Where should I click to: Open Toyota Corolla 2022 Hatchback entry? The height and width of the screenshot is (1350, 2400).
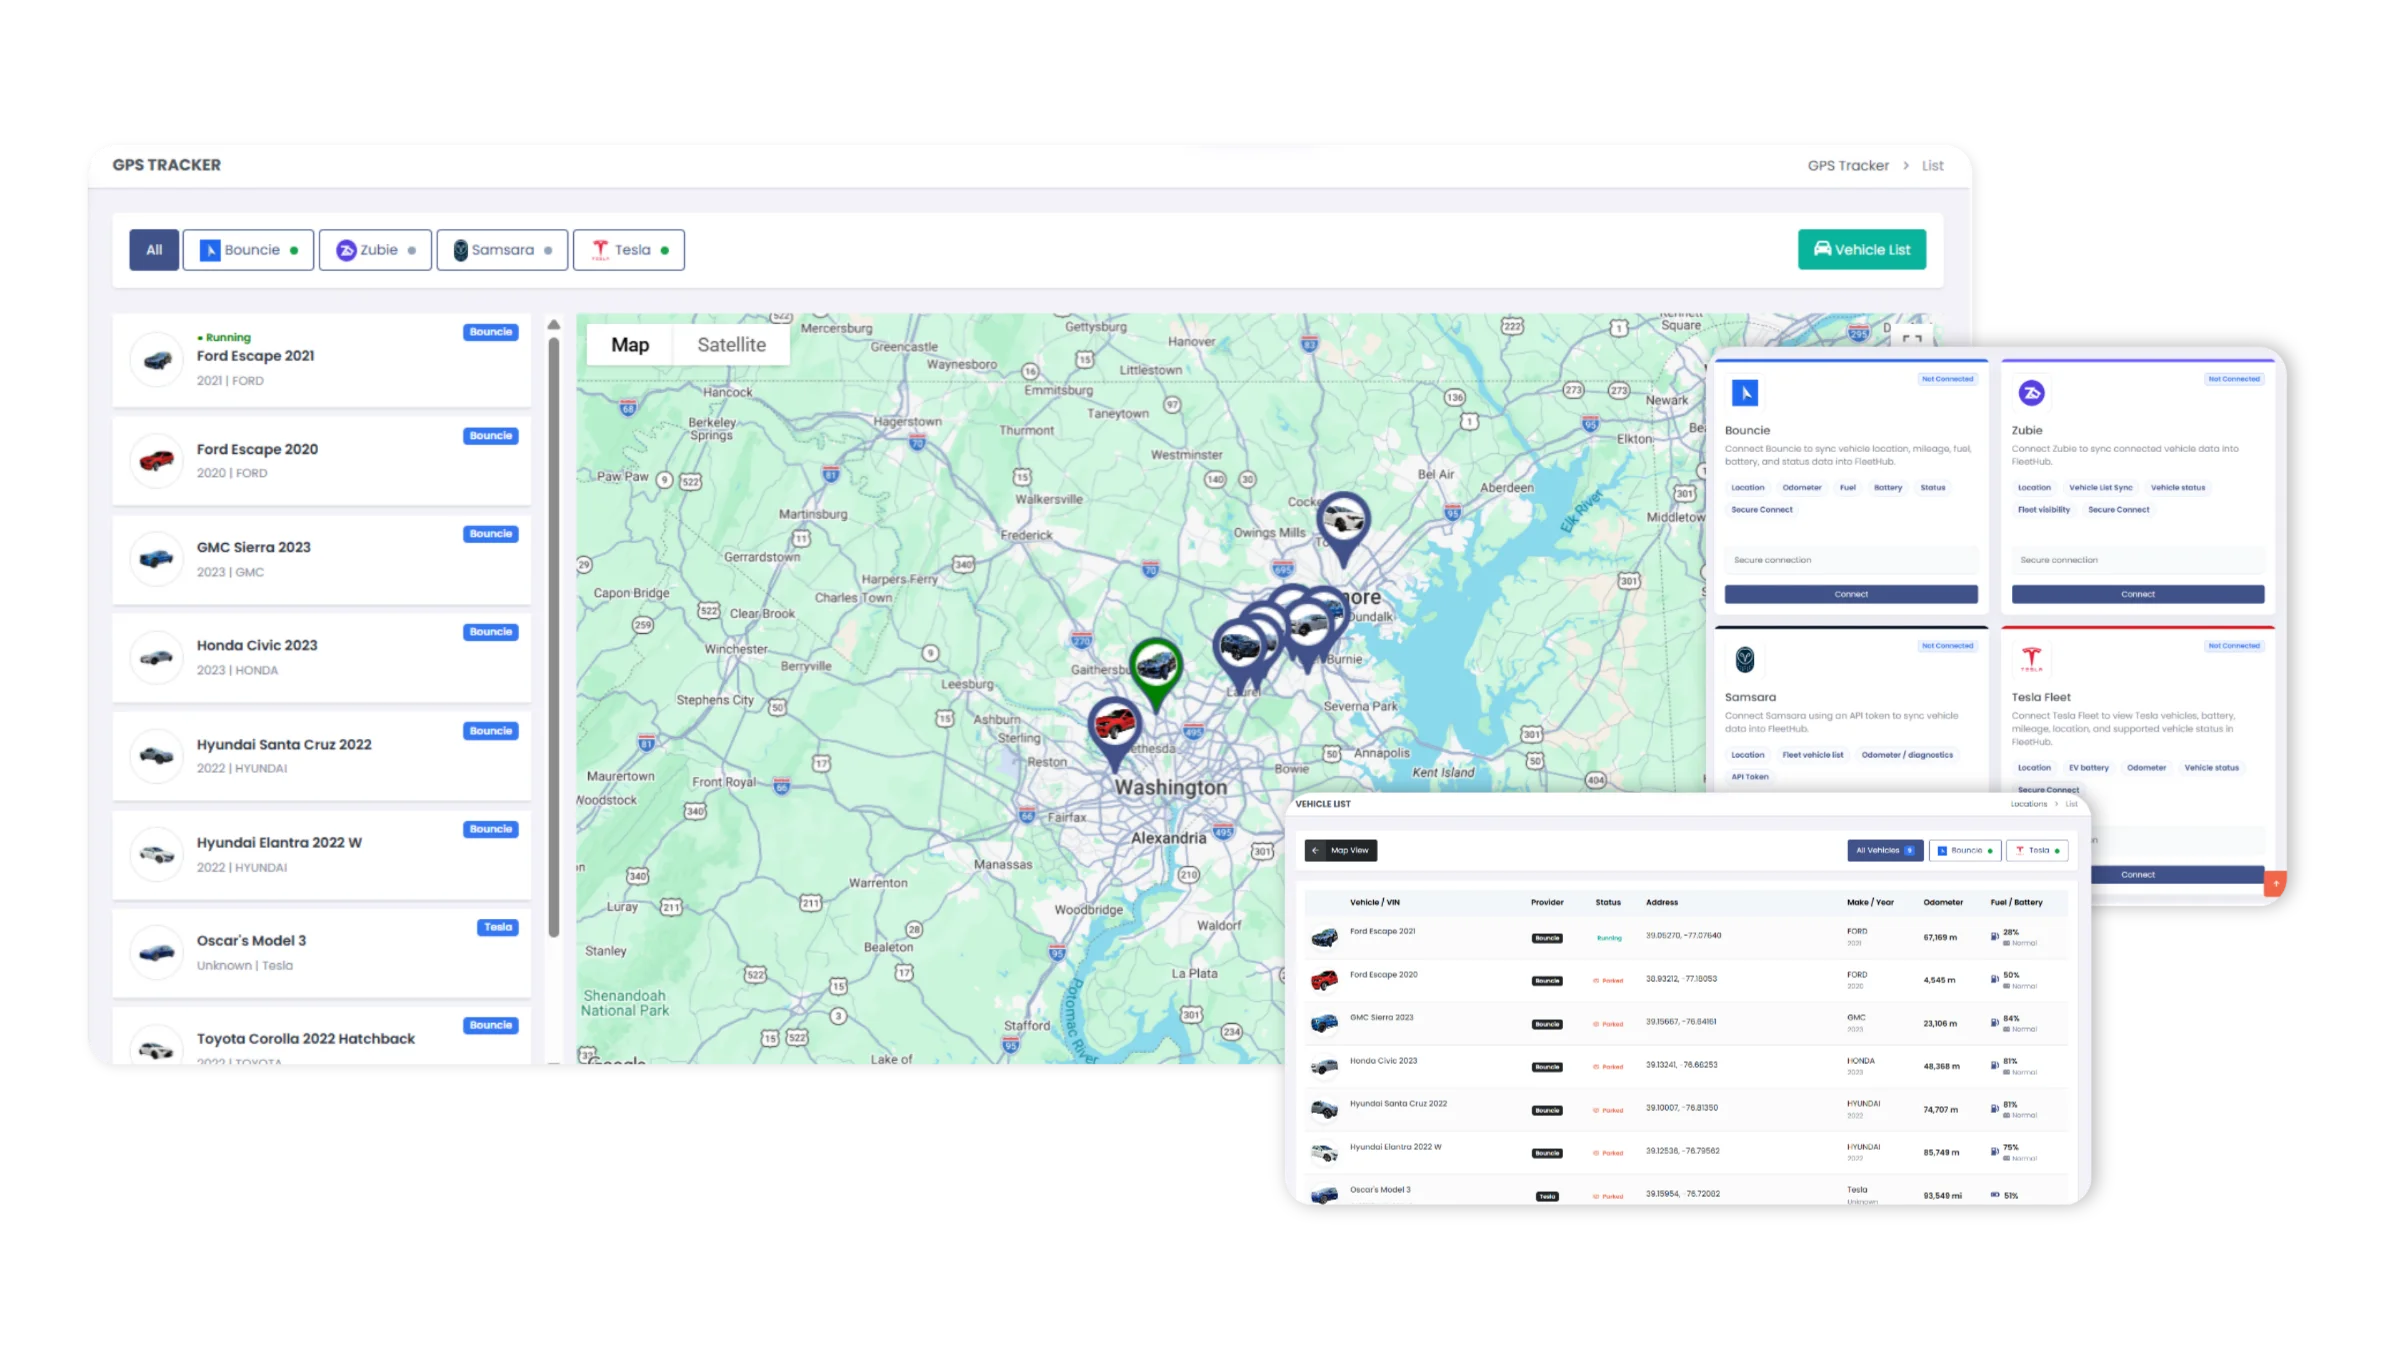point(322,1037)
